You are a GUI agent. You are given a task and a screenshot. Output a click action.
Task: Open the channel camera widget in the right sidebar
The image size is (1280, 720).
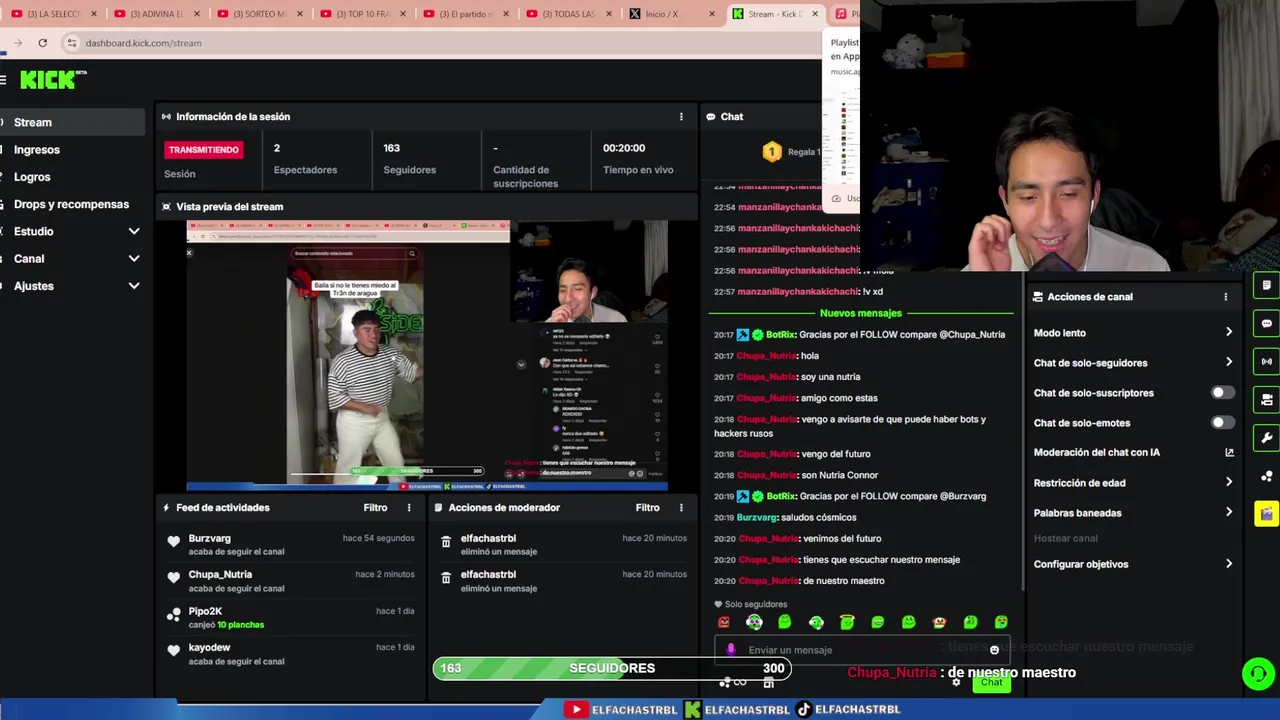tap(1266, 400)
